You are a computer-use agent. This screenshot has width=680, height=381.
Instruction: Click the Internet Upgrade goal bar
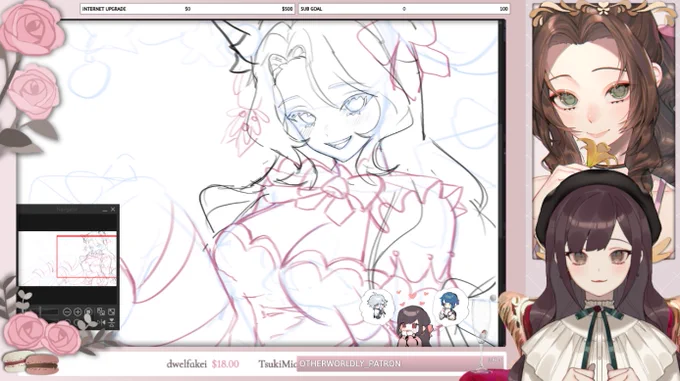click(187, 9)
